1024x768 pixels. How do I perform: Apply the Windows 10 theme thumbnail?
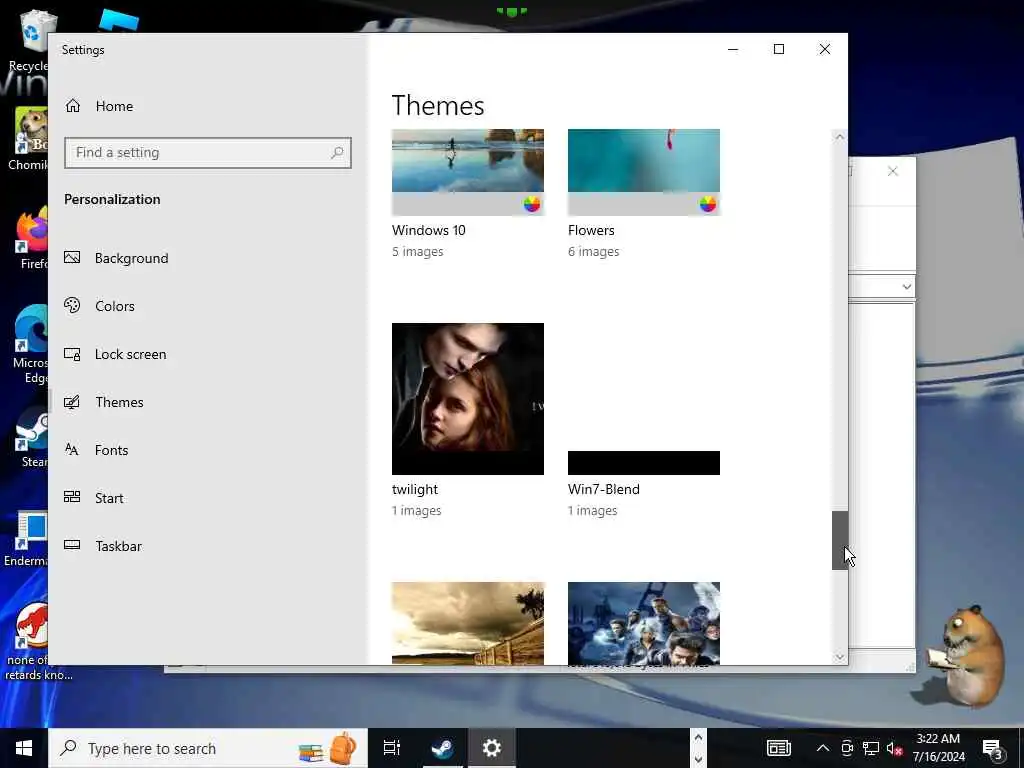(x=468, y=172)
